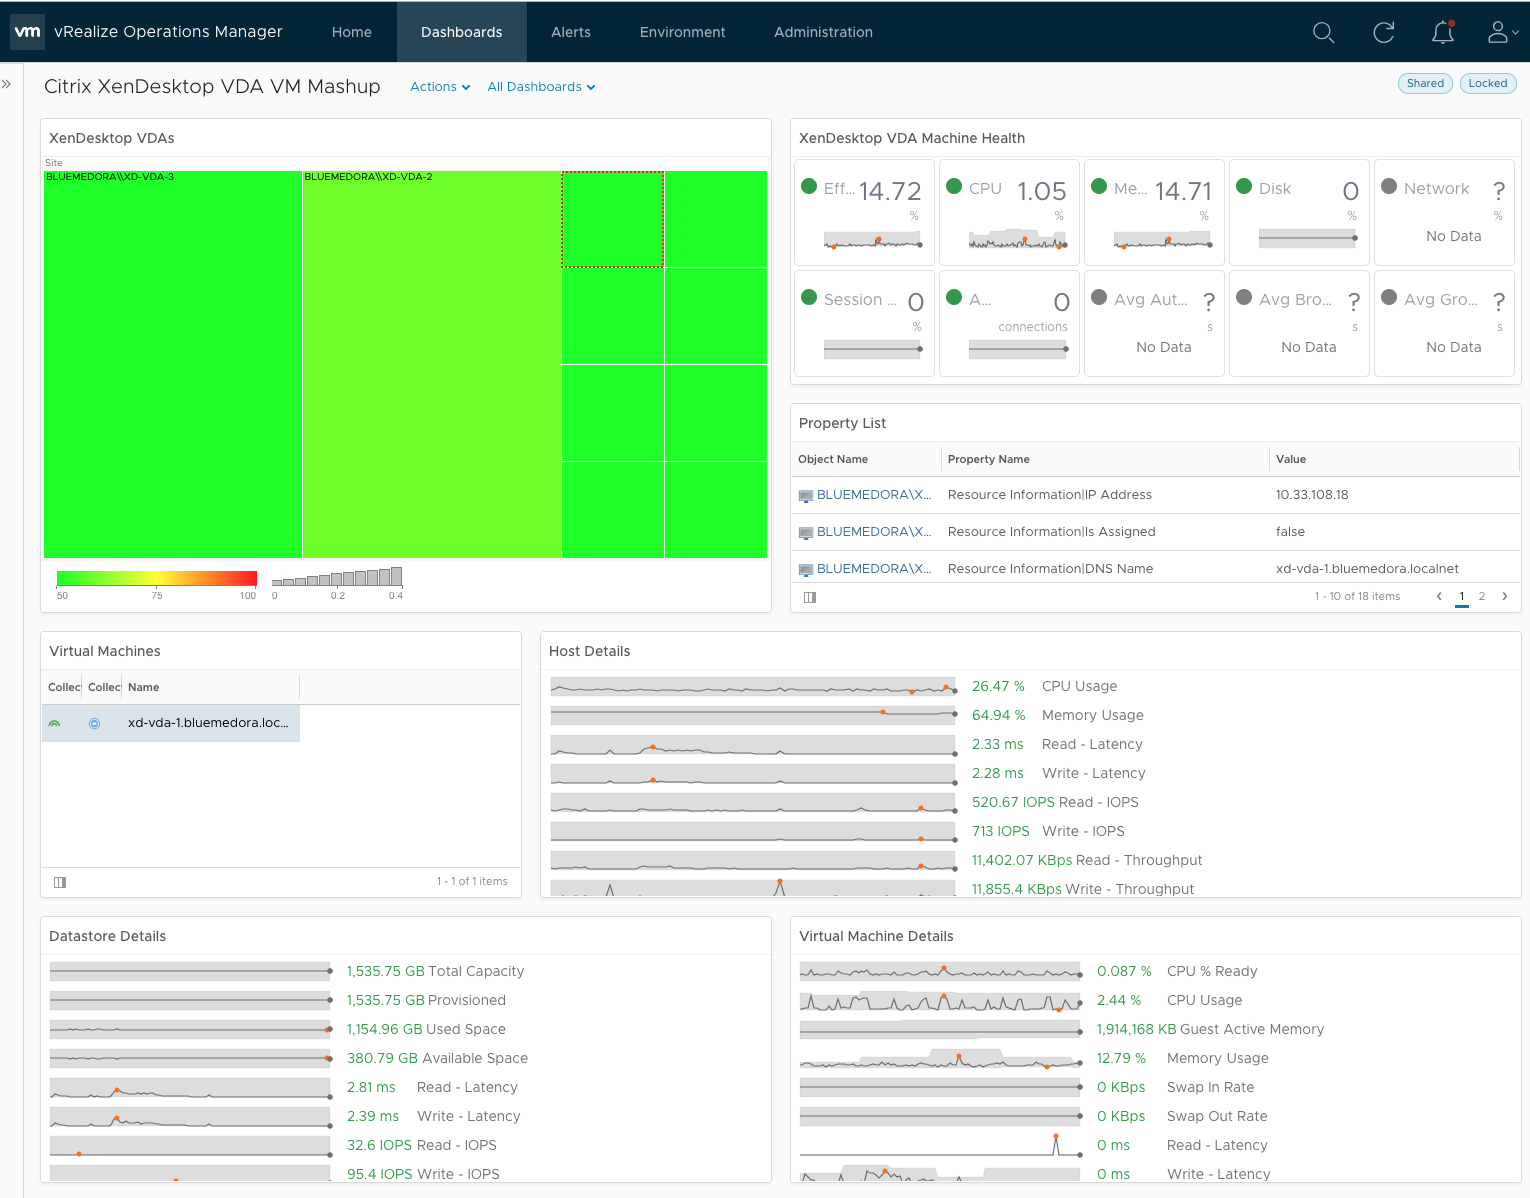
Task: Go to next Property List page
Action: click(x=1504, y=596)
